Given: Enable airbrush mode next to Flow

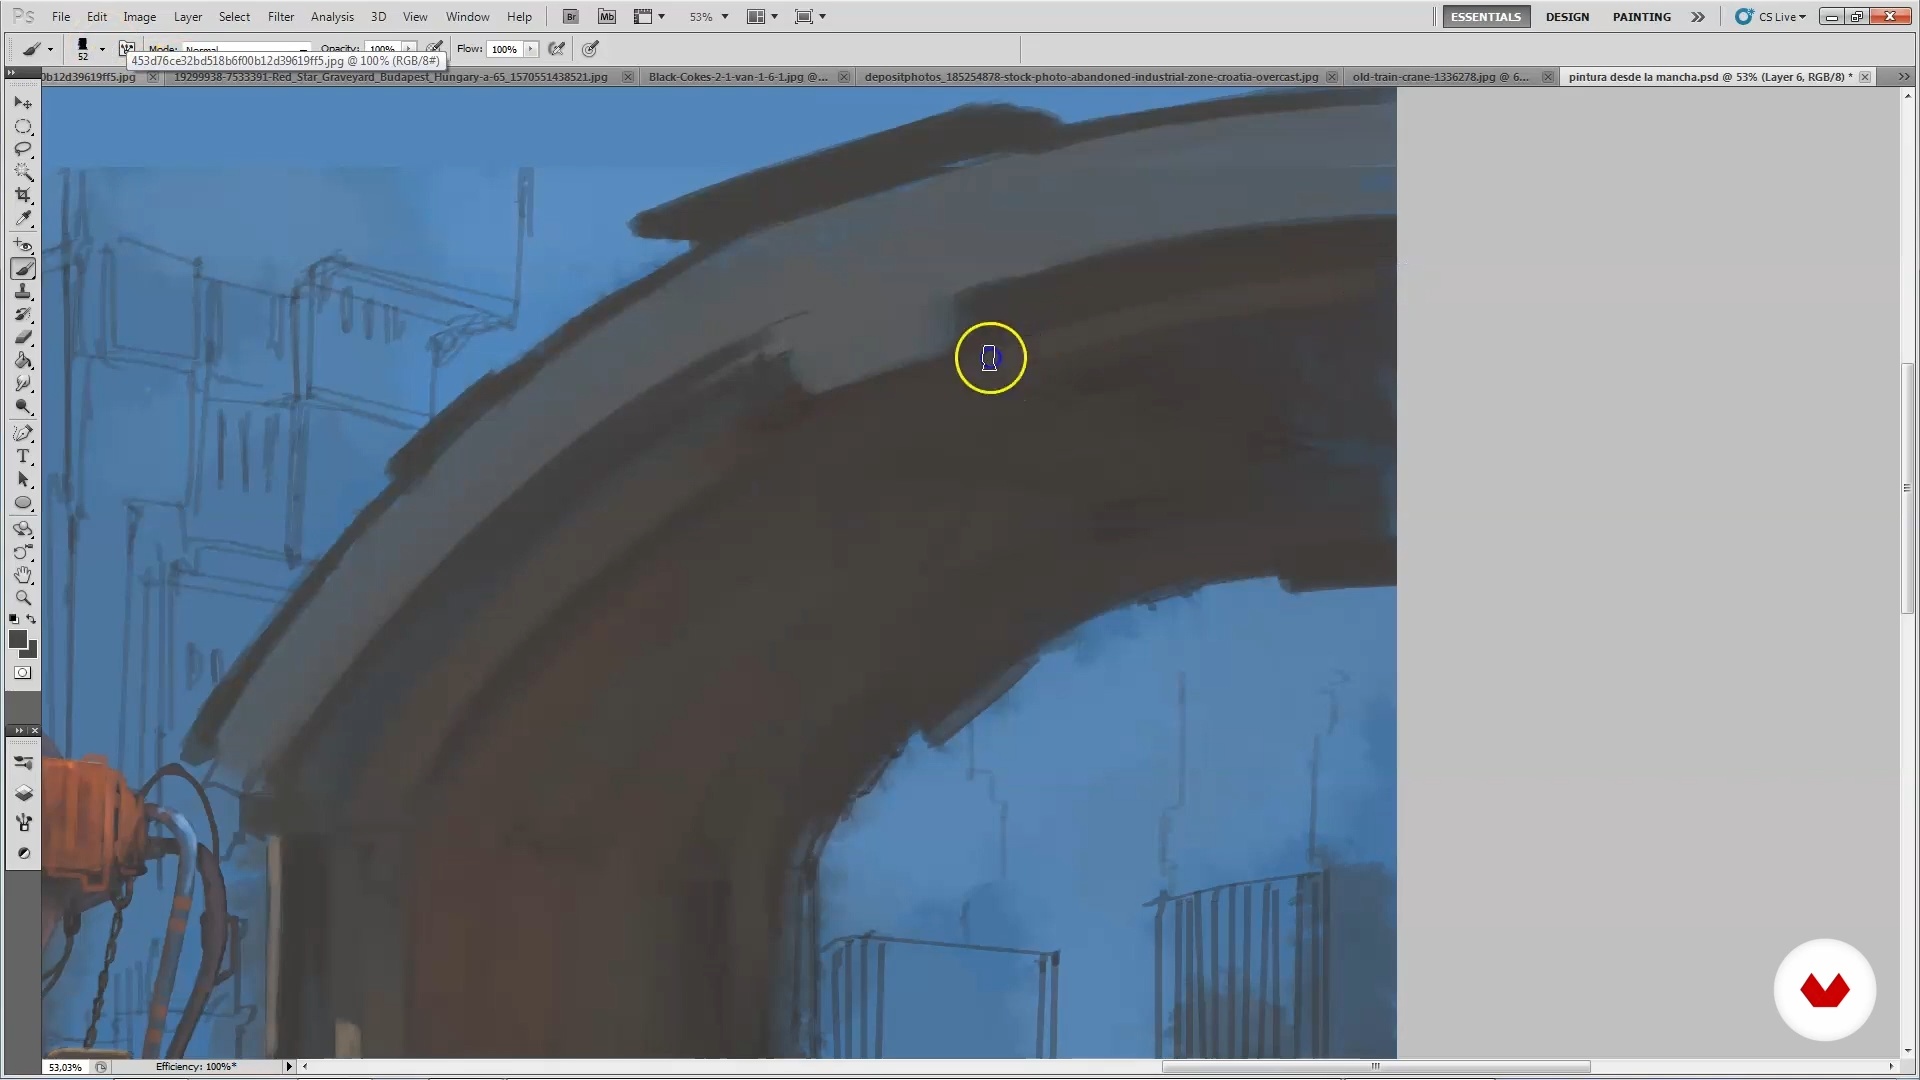Looking at the screenshot, I should 557,48.
